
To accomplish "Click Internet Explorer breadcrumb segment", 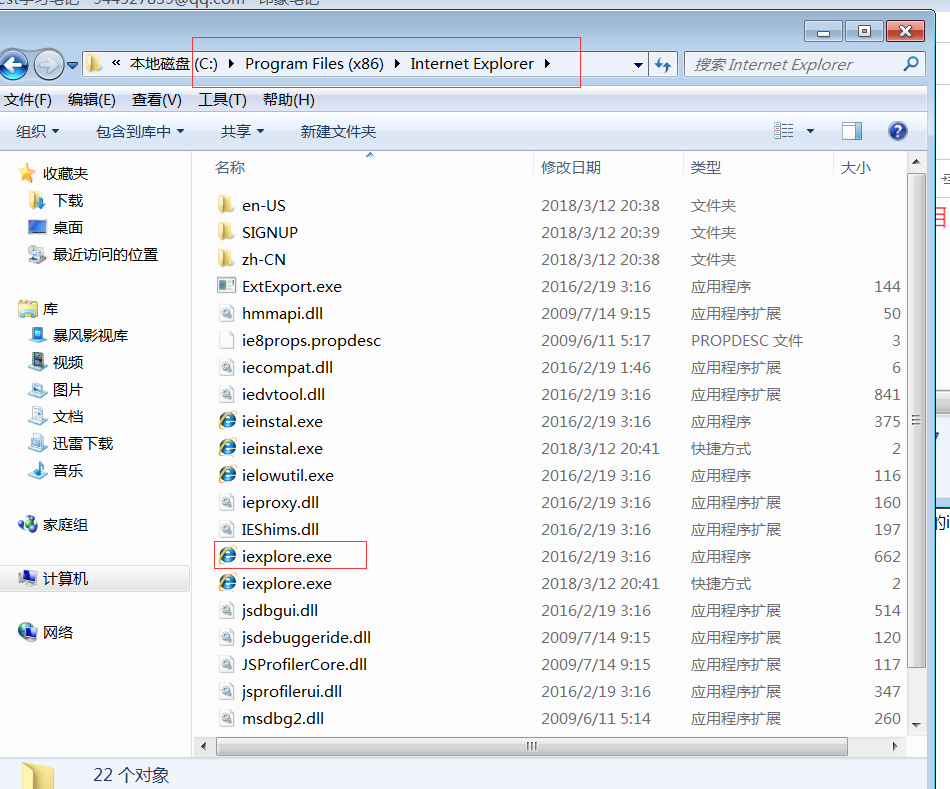I will [472, 64].
